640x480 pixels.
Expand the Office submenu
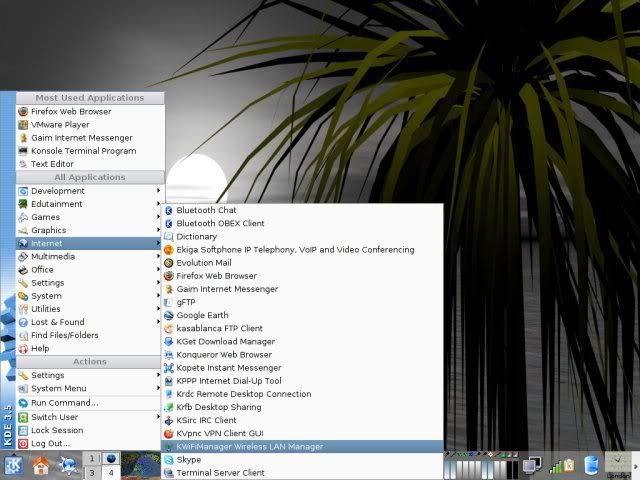coord(89,269)
